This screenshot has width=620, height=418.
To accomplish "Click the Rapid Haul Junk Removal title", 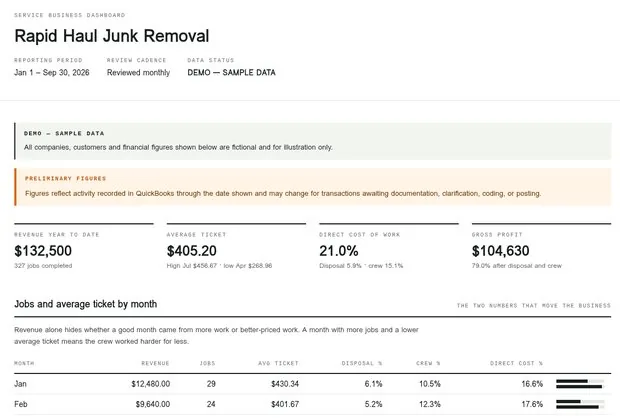I will click(x=112, y=36).
